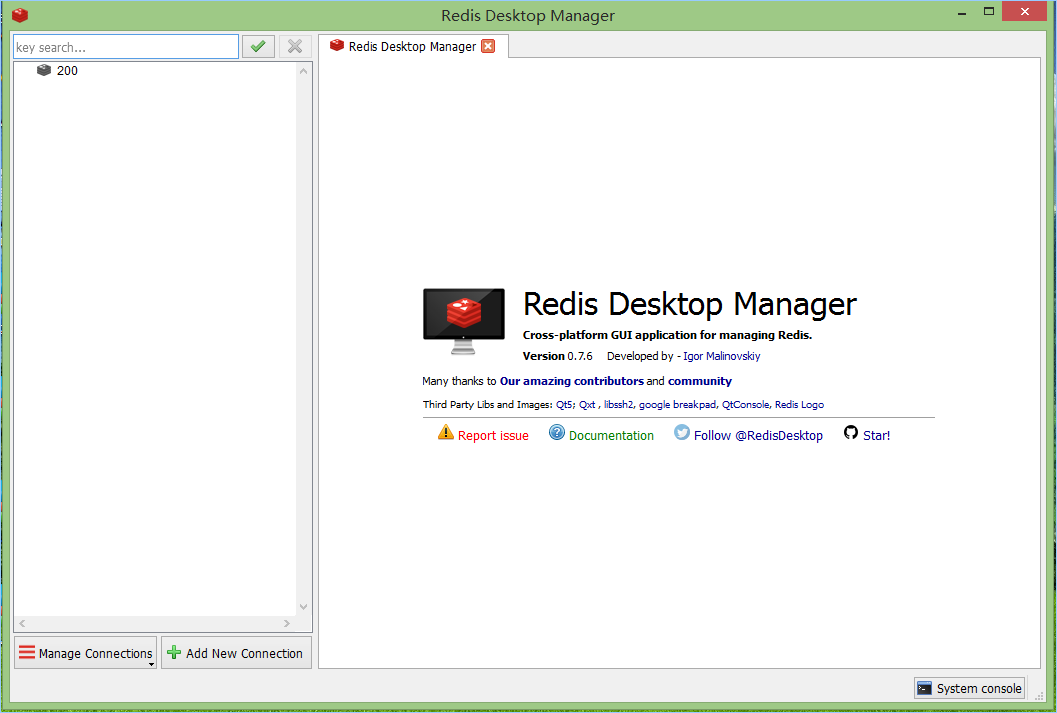1057x713 pixels.
Task: Open Our amazing contributors link
Action: click(572, 381)
